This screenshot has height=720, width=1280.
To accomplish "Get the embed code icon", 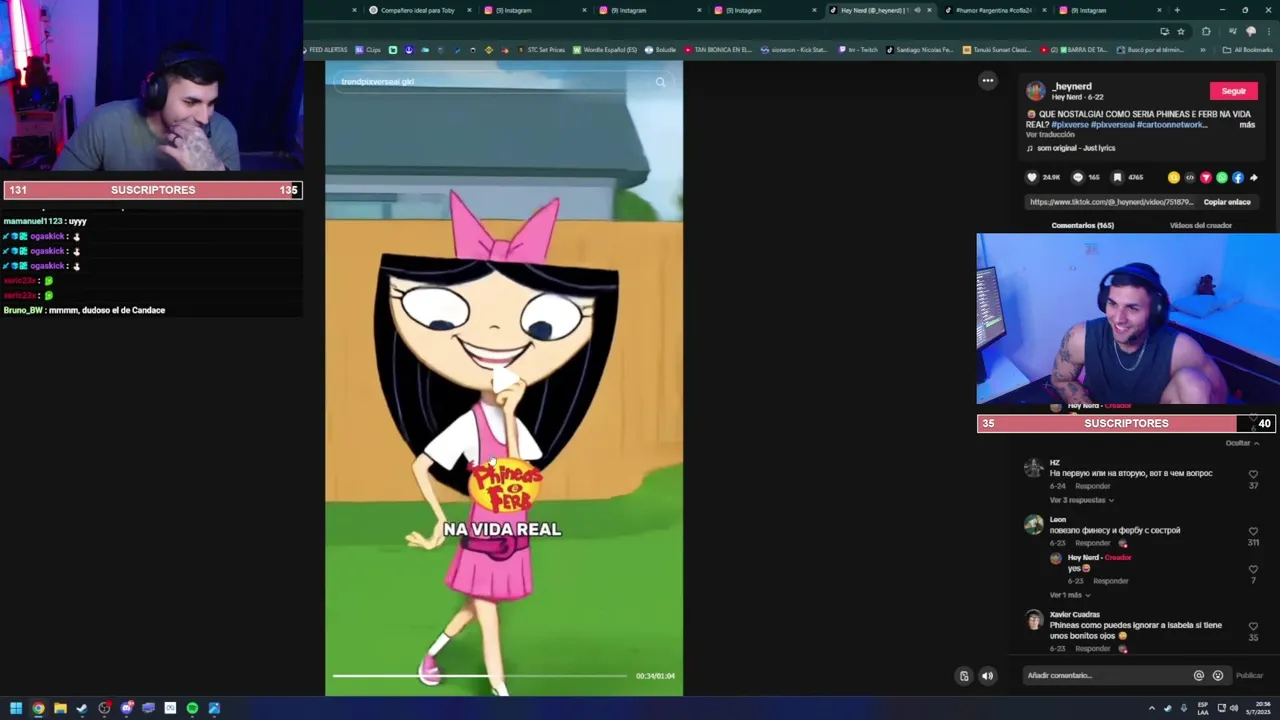I will [x=1190, y=177].
